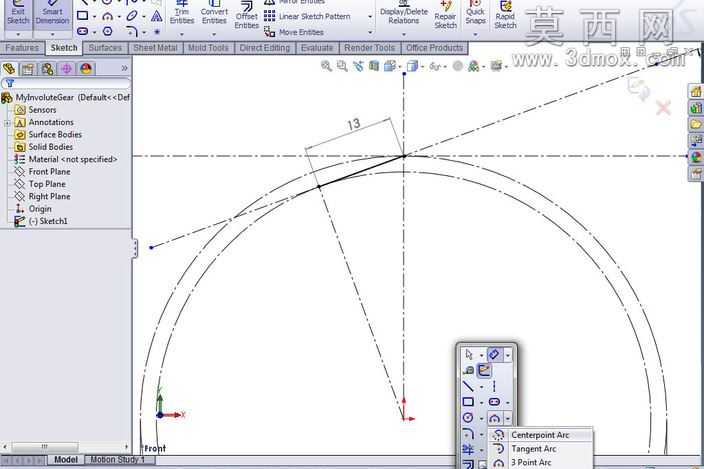Select the Line tool in shortcut toolbar
Viewport: 704px width, 469px height.
(468, 386)
